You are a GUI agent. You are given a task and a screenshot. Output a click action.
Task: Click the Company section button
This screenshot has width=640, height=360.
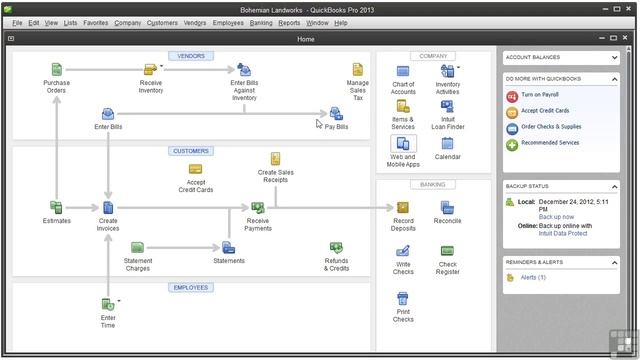[433, 56]
